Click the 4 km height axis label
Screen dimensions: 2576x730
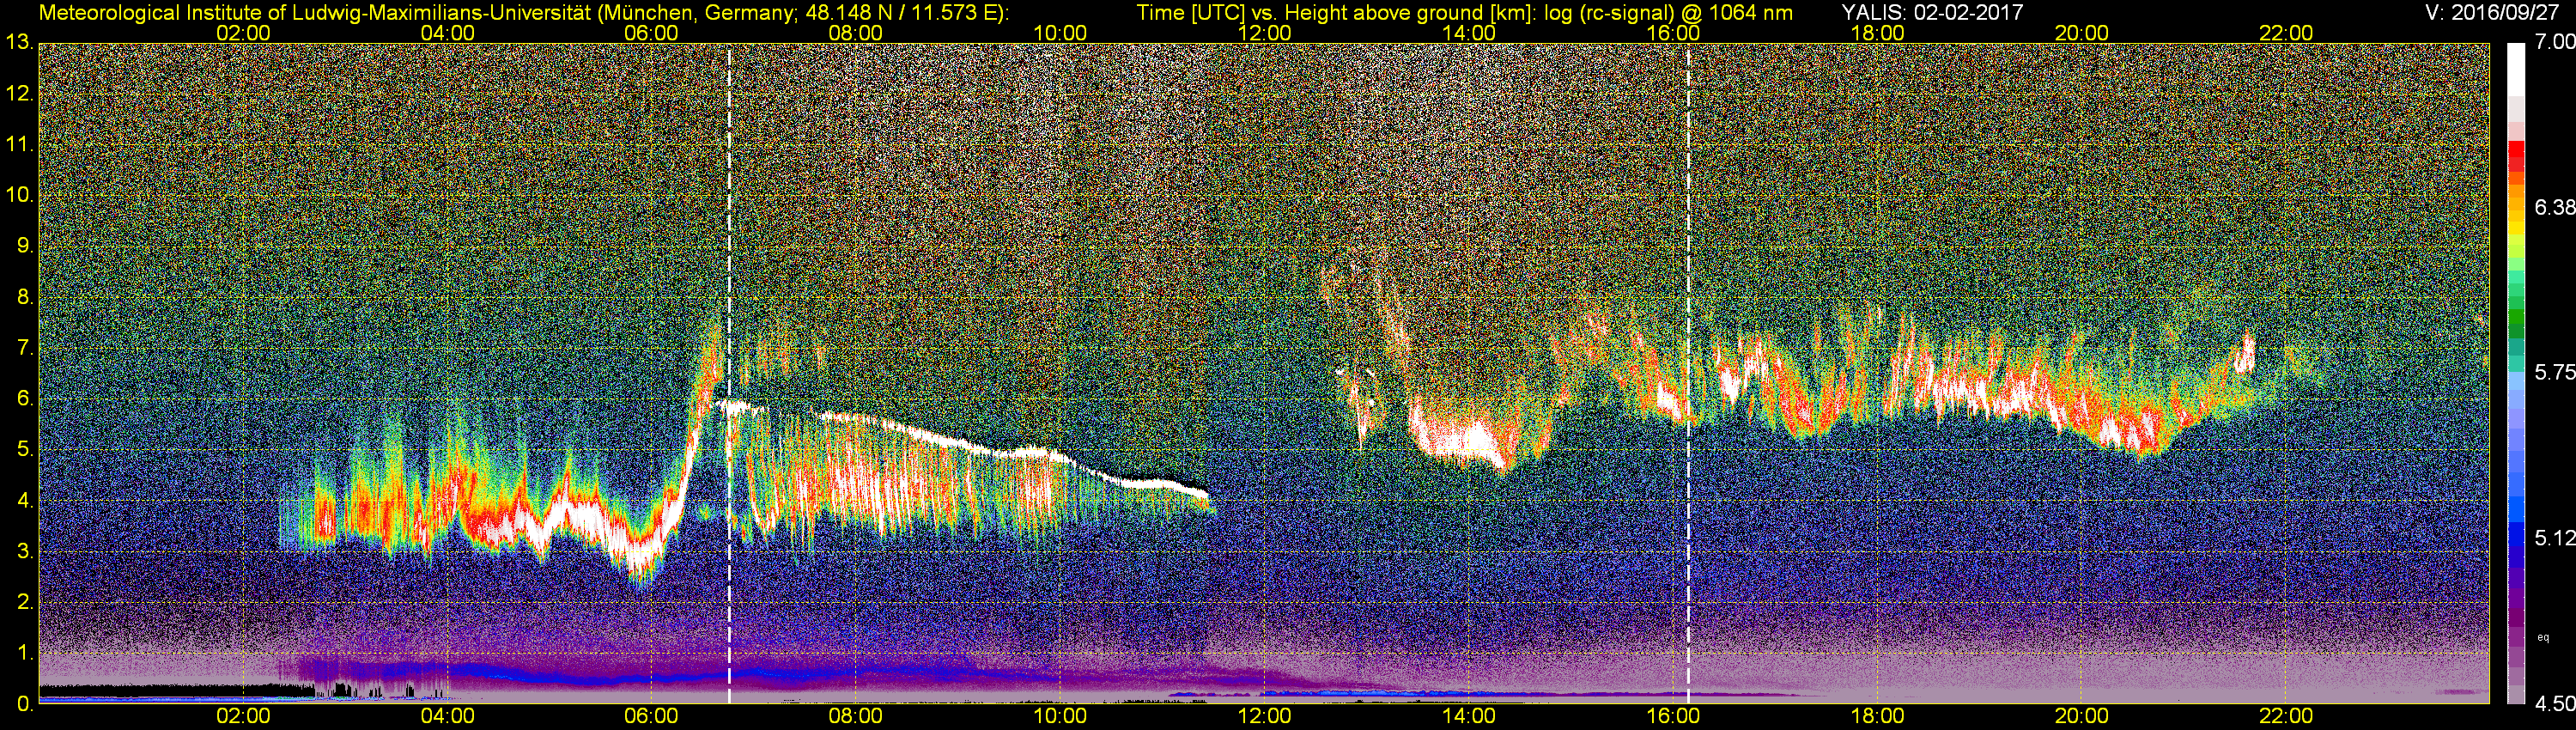click(x=25, y=501)
